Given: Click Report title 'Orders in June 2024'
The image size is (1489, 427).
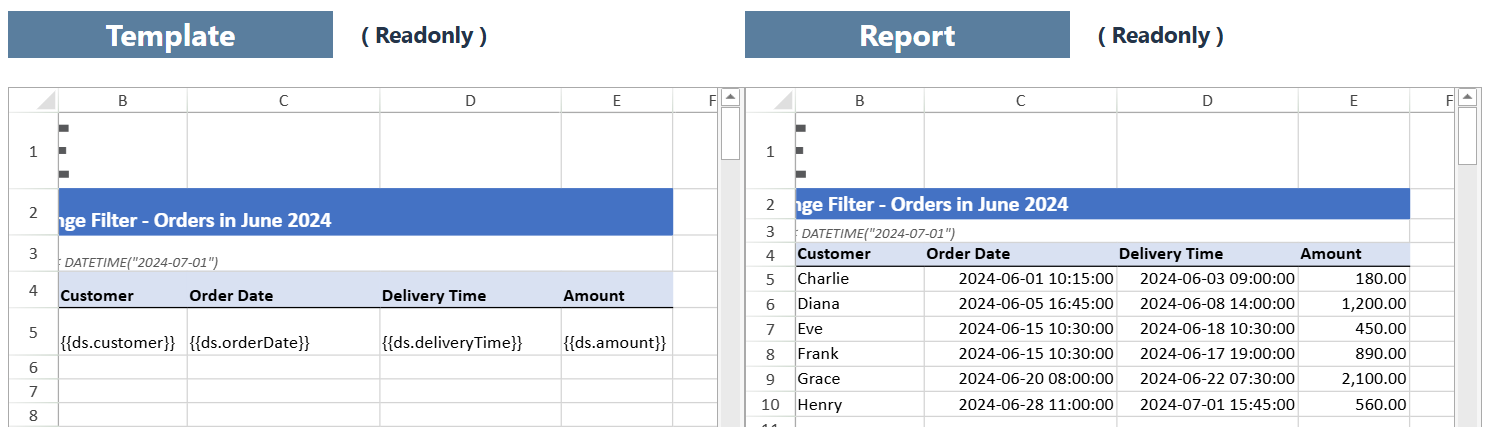Looking at the screenshot, I should click(x=980, y=204).
